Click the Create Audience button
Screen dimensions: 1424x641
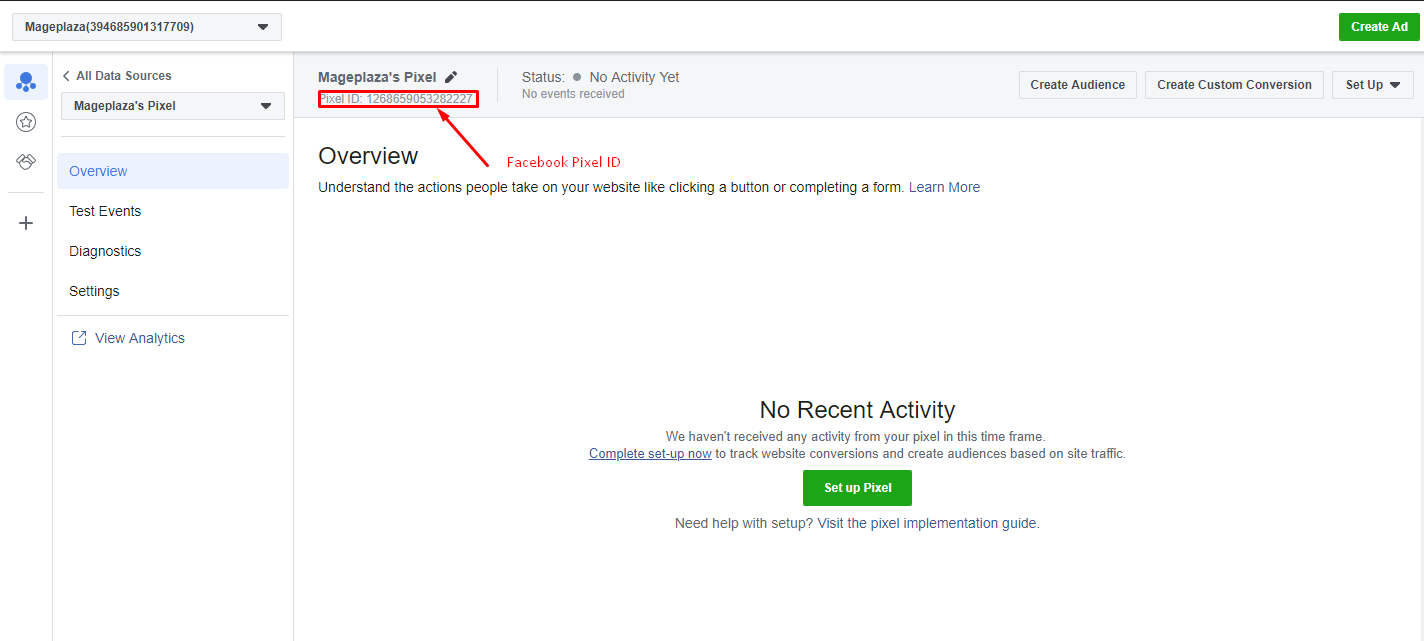pyautogui.click(x=1077, y=85)
